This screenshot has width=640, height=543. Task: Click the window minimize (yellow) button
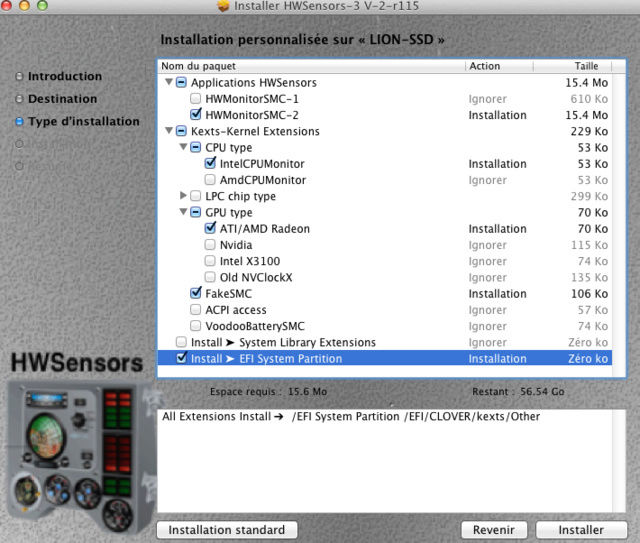point(24,5)
